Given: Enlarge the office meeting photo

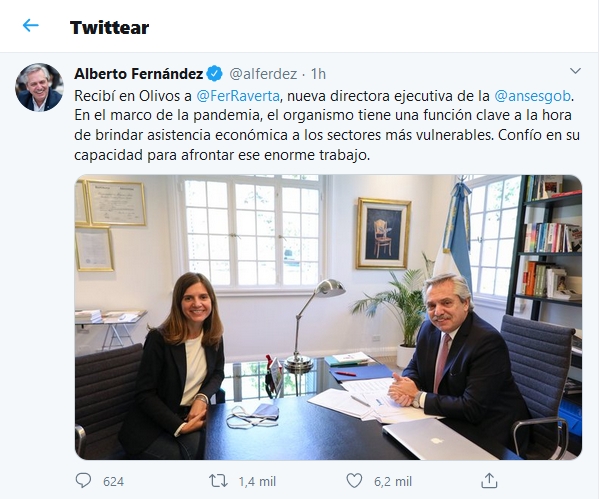Looking at the screenshot, I should [328, 317].
